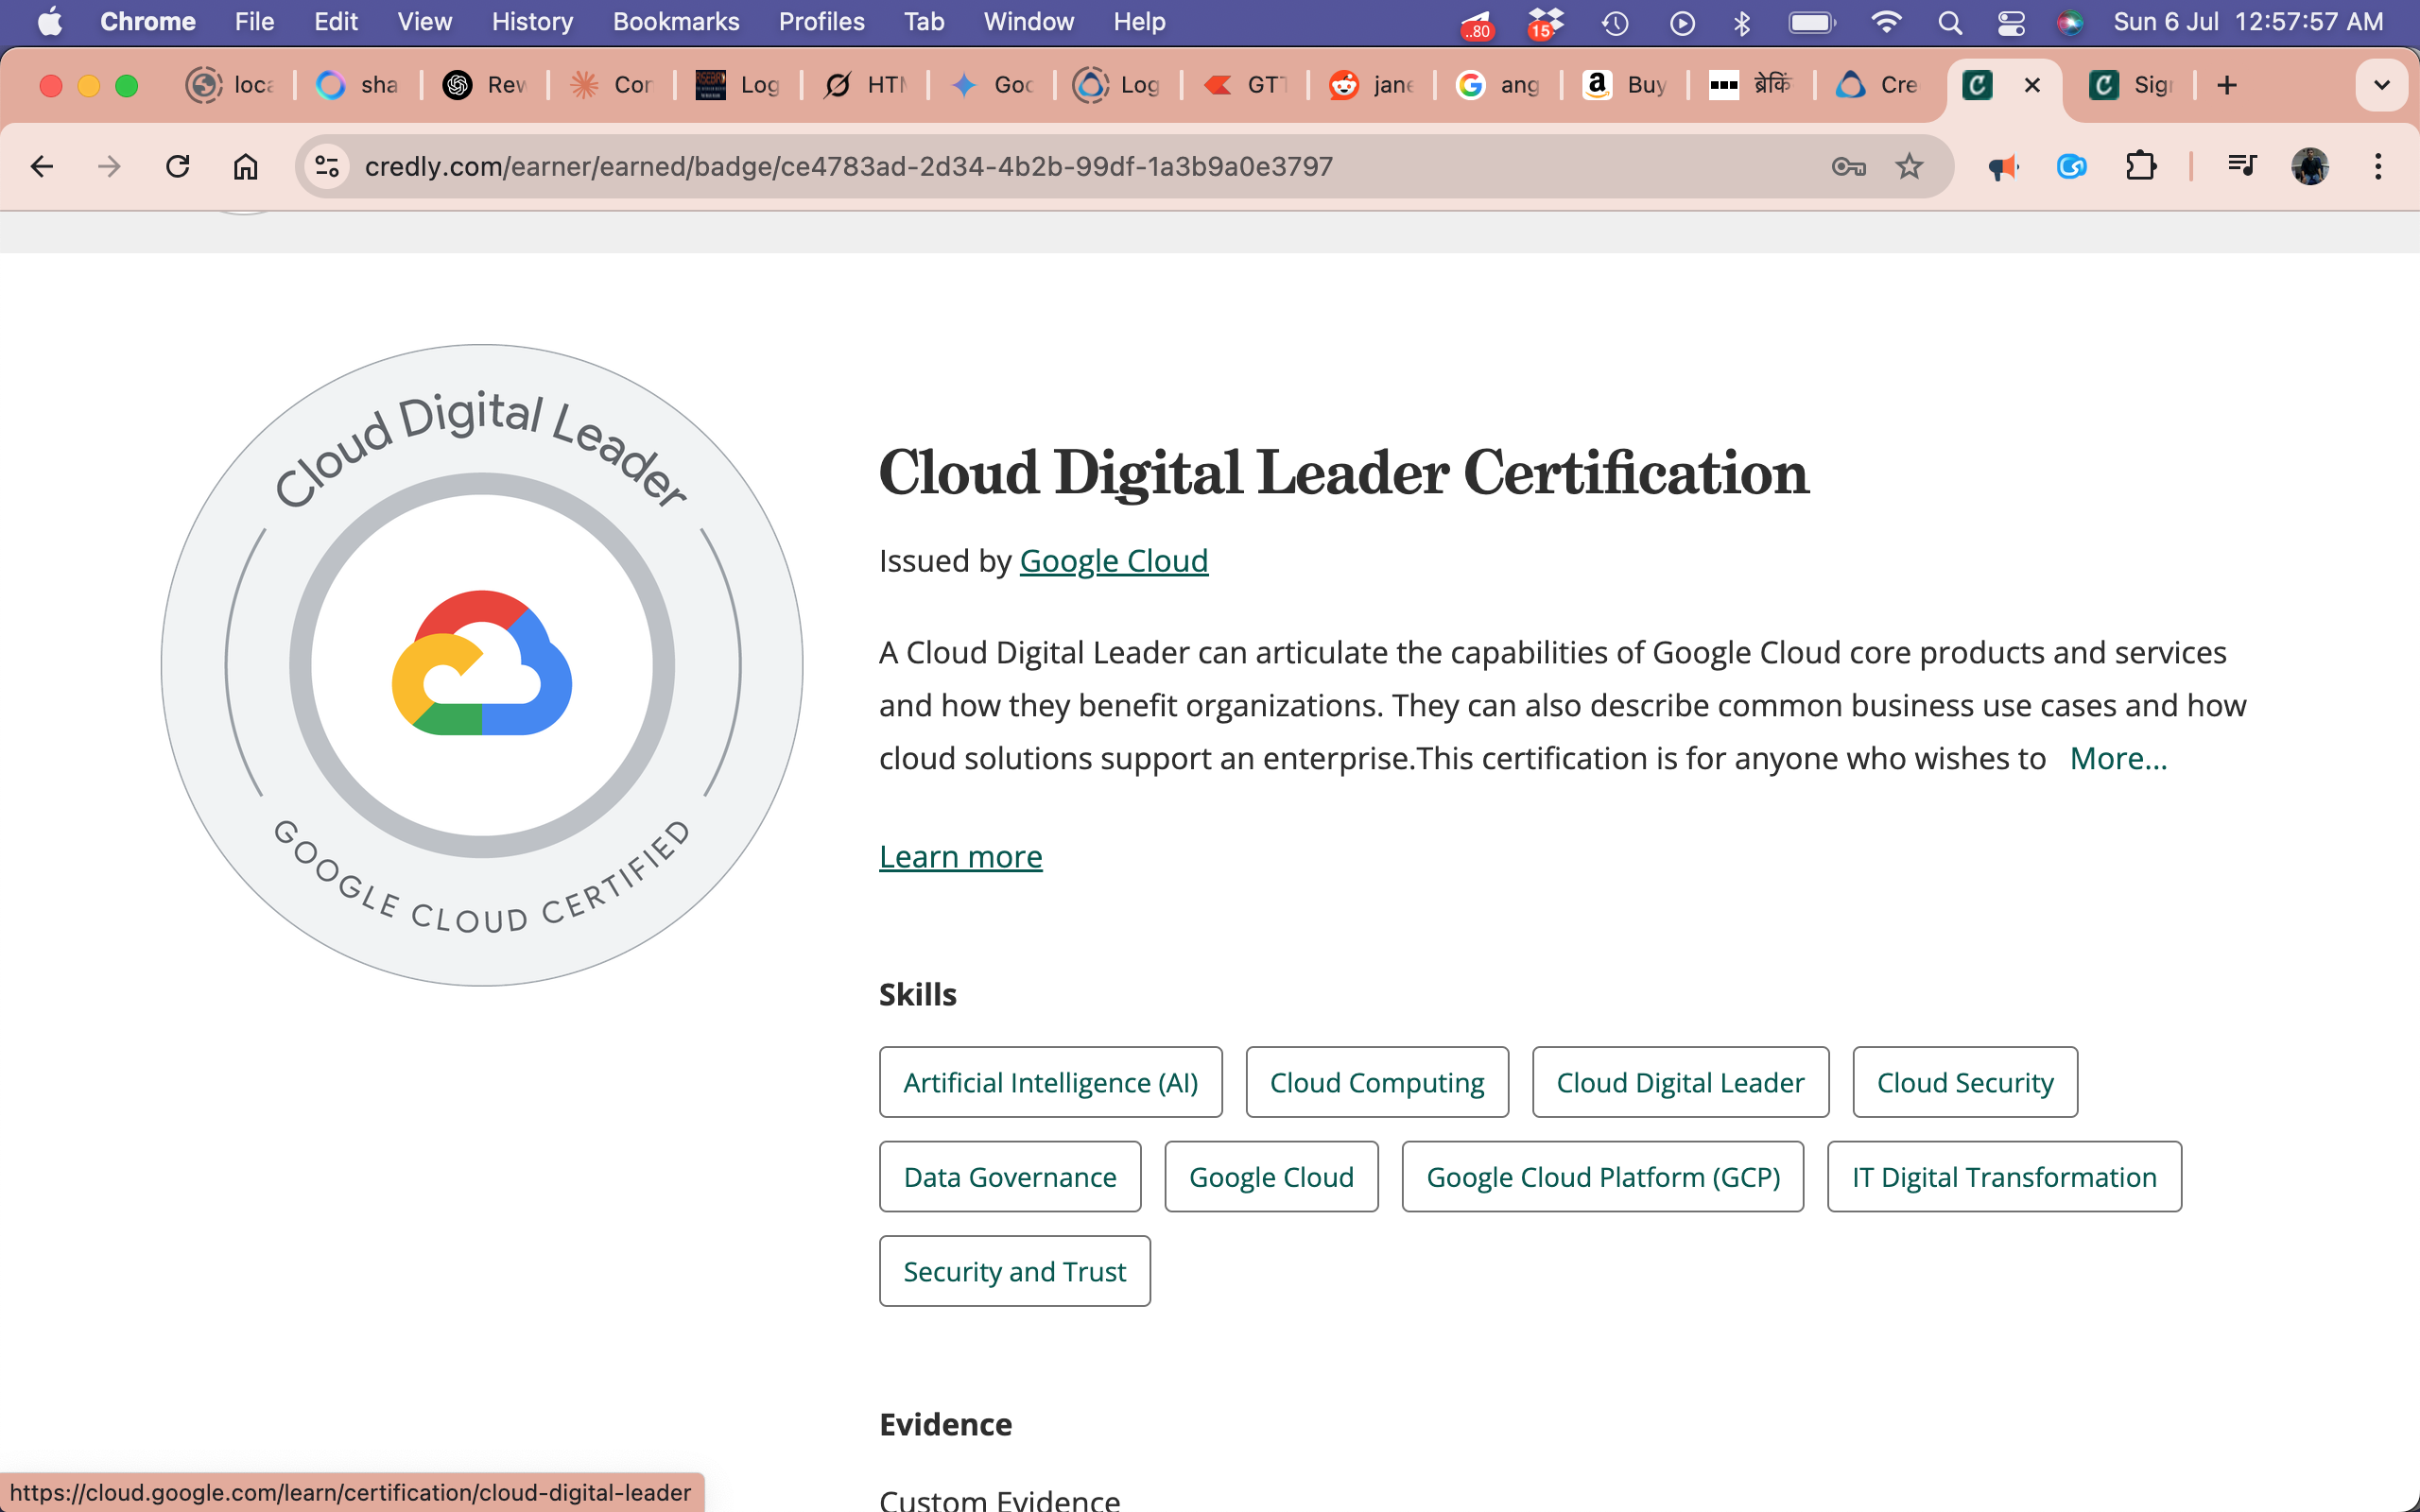Viewport: 2420px width, 1512px height.
Task: Open the megaphone extension icon
Action: [2003, 166]
